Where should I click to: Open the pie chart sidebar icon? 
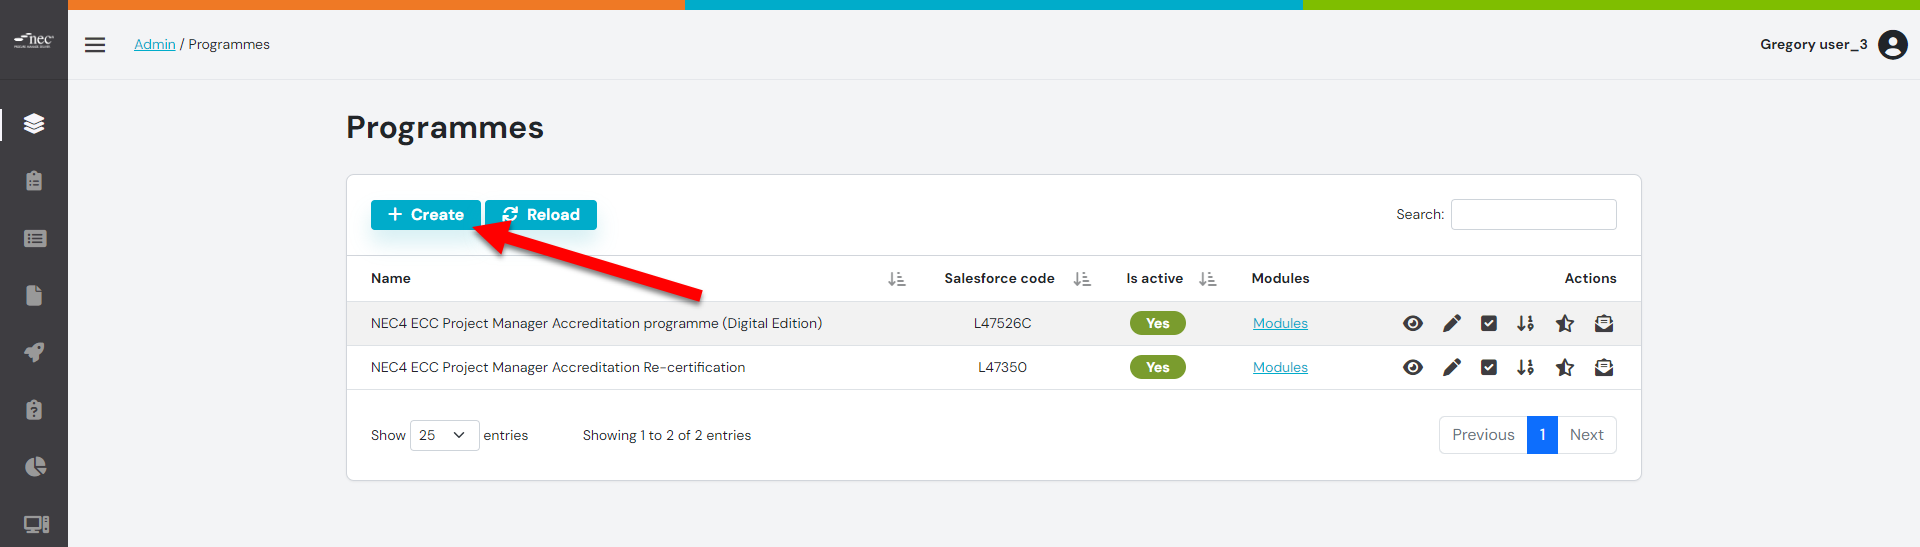click(x=34, y=466)
